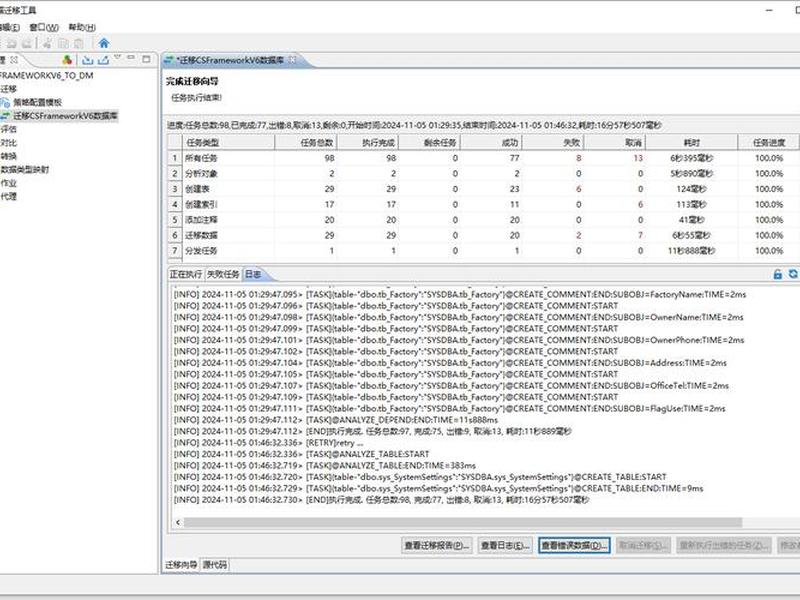Select the 分析对象 row in task table
Screen dimensions: 800x600
pos(483,173)
